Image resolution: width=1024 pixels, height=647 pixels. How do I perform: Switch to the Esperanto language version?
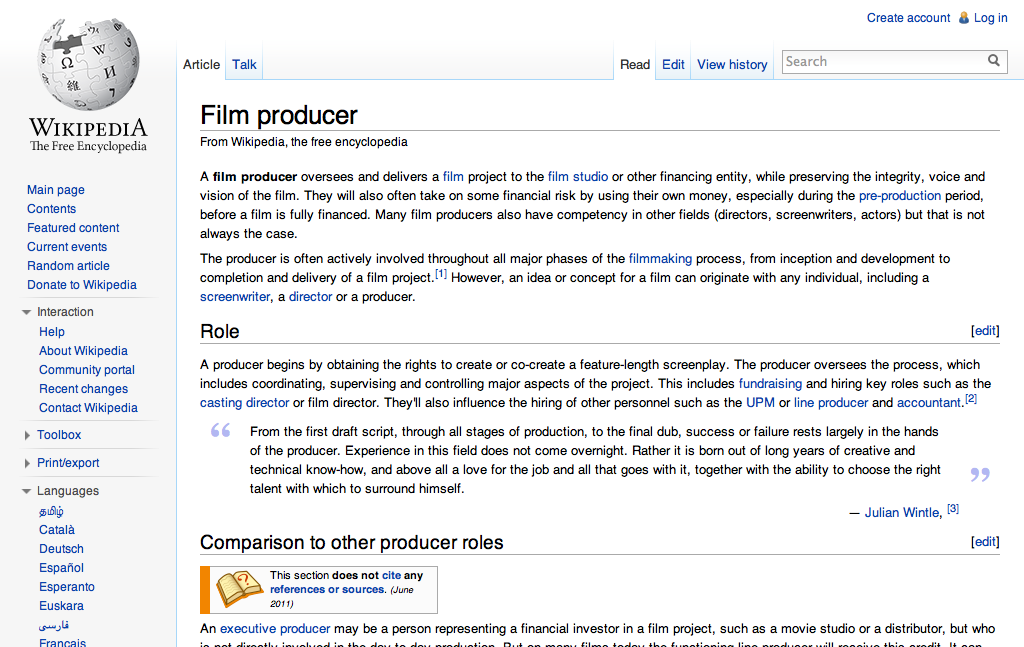67,587
